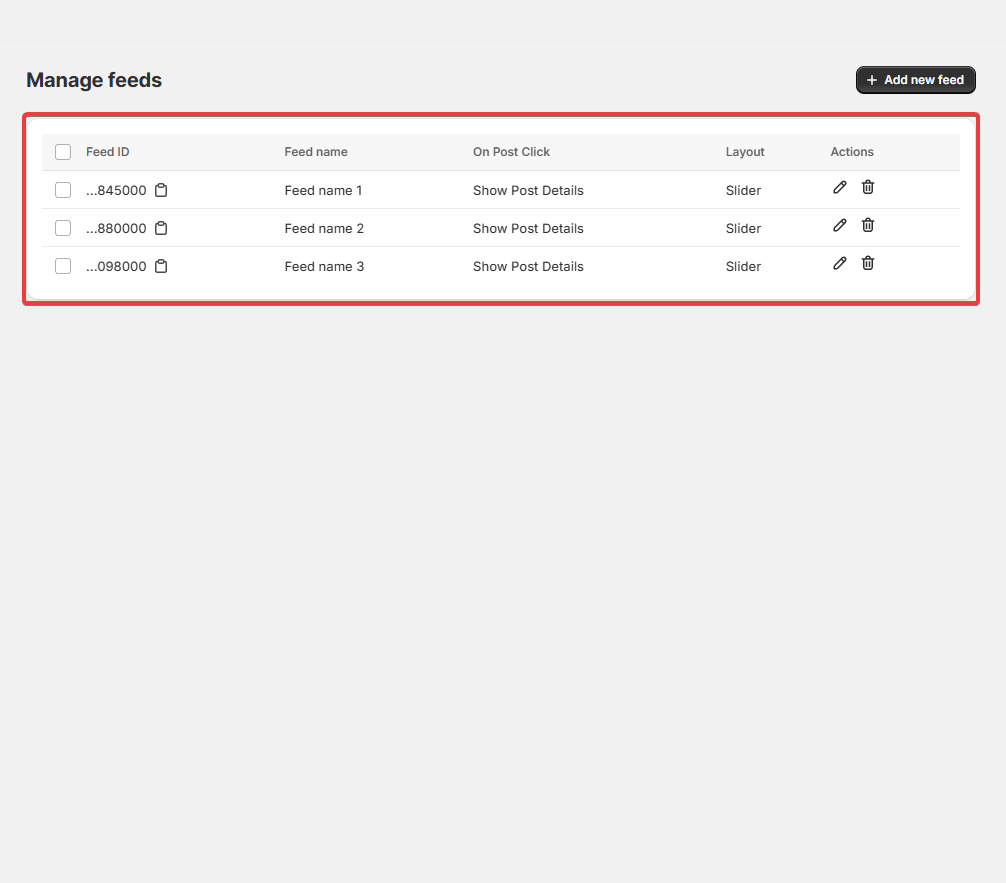Edit Feed name 2 using pencil icon
The image size is (1006, 883).
tap(840, 225)
